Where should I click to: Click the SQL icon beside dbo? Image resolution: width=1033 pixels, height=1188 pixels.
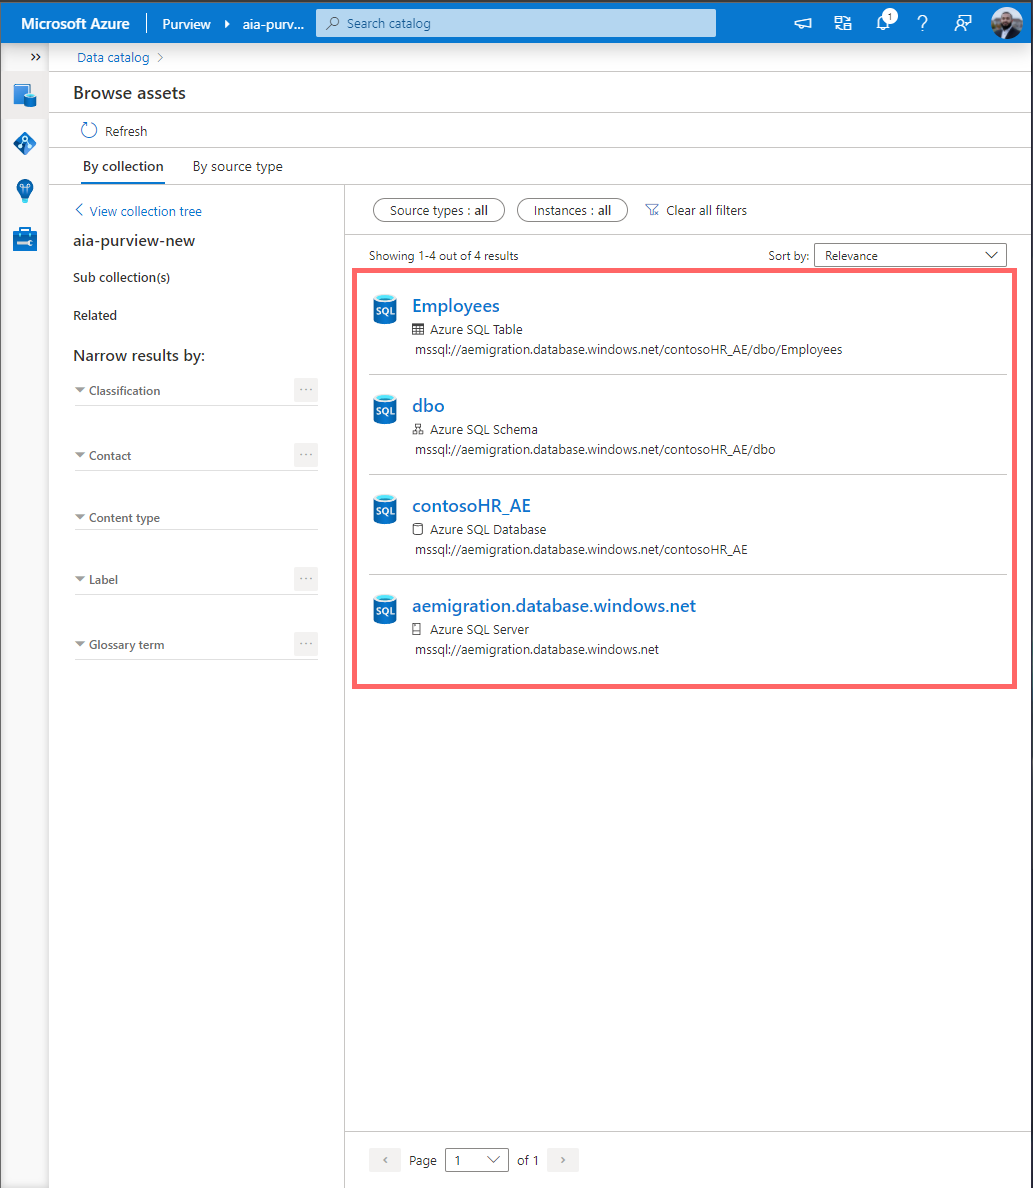tap(385, 409)
